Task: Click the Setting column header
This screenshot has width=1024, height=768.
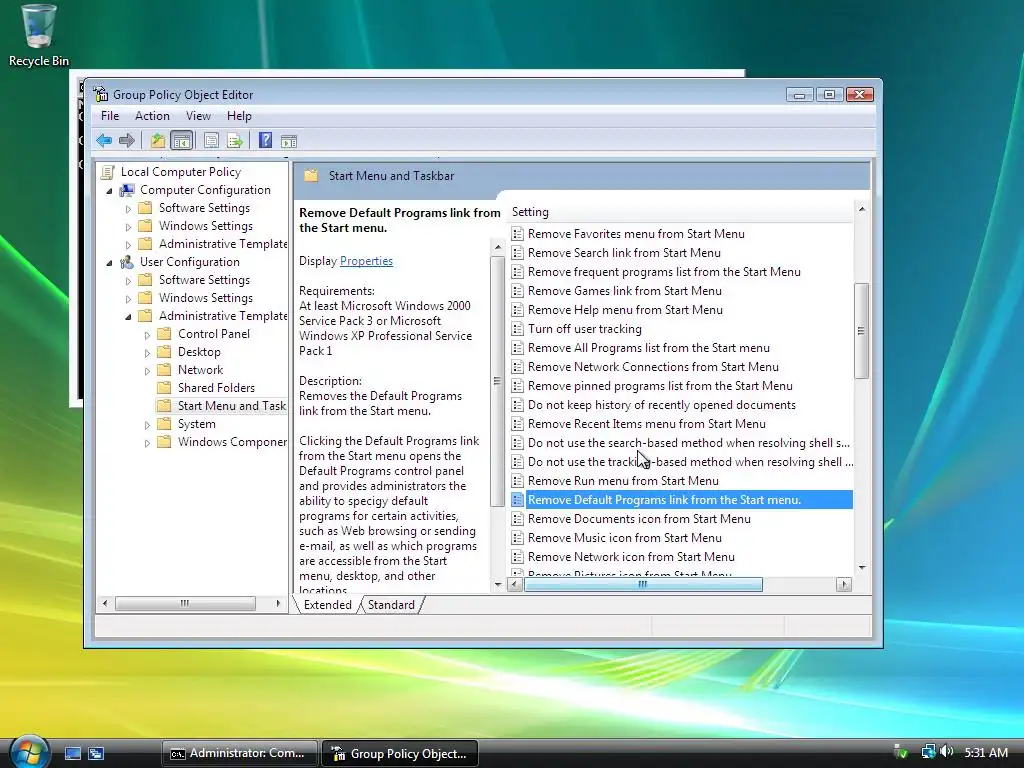Action: [679, 212]
